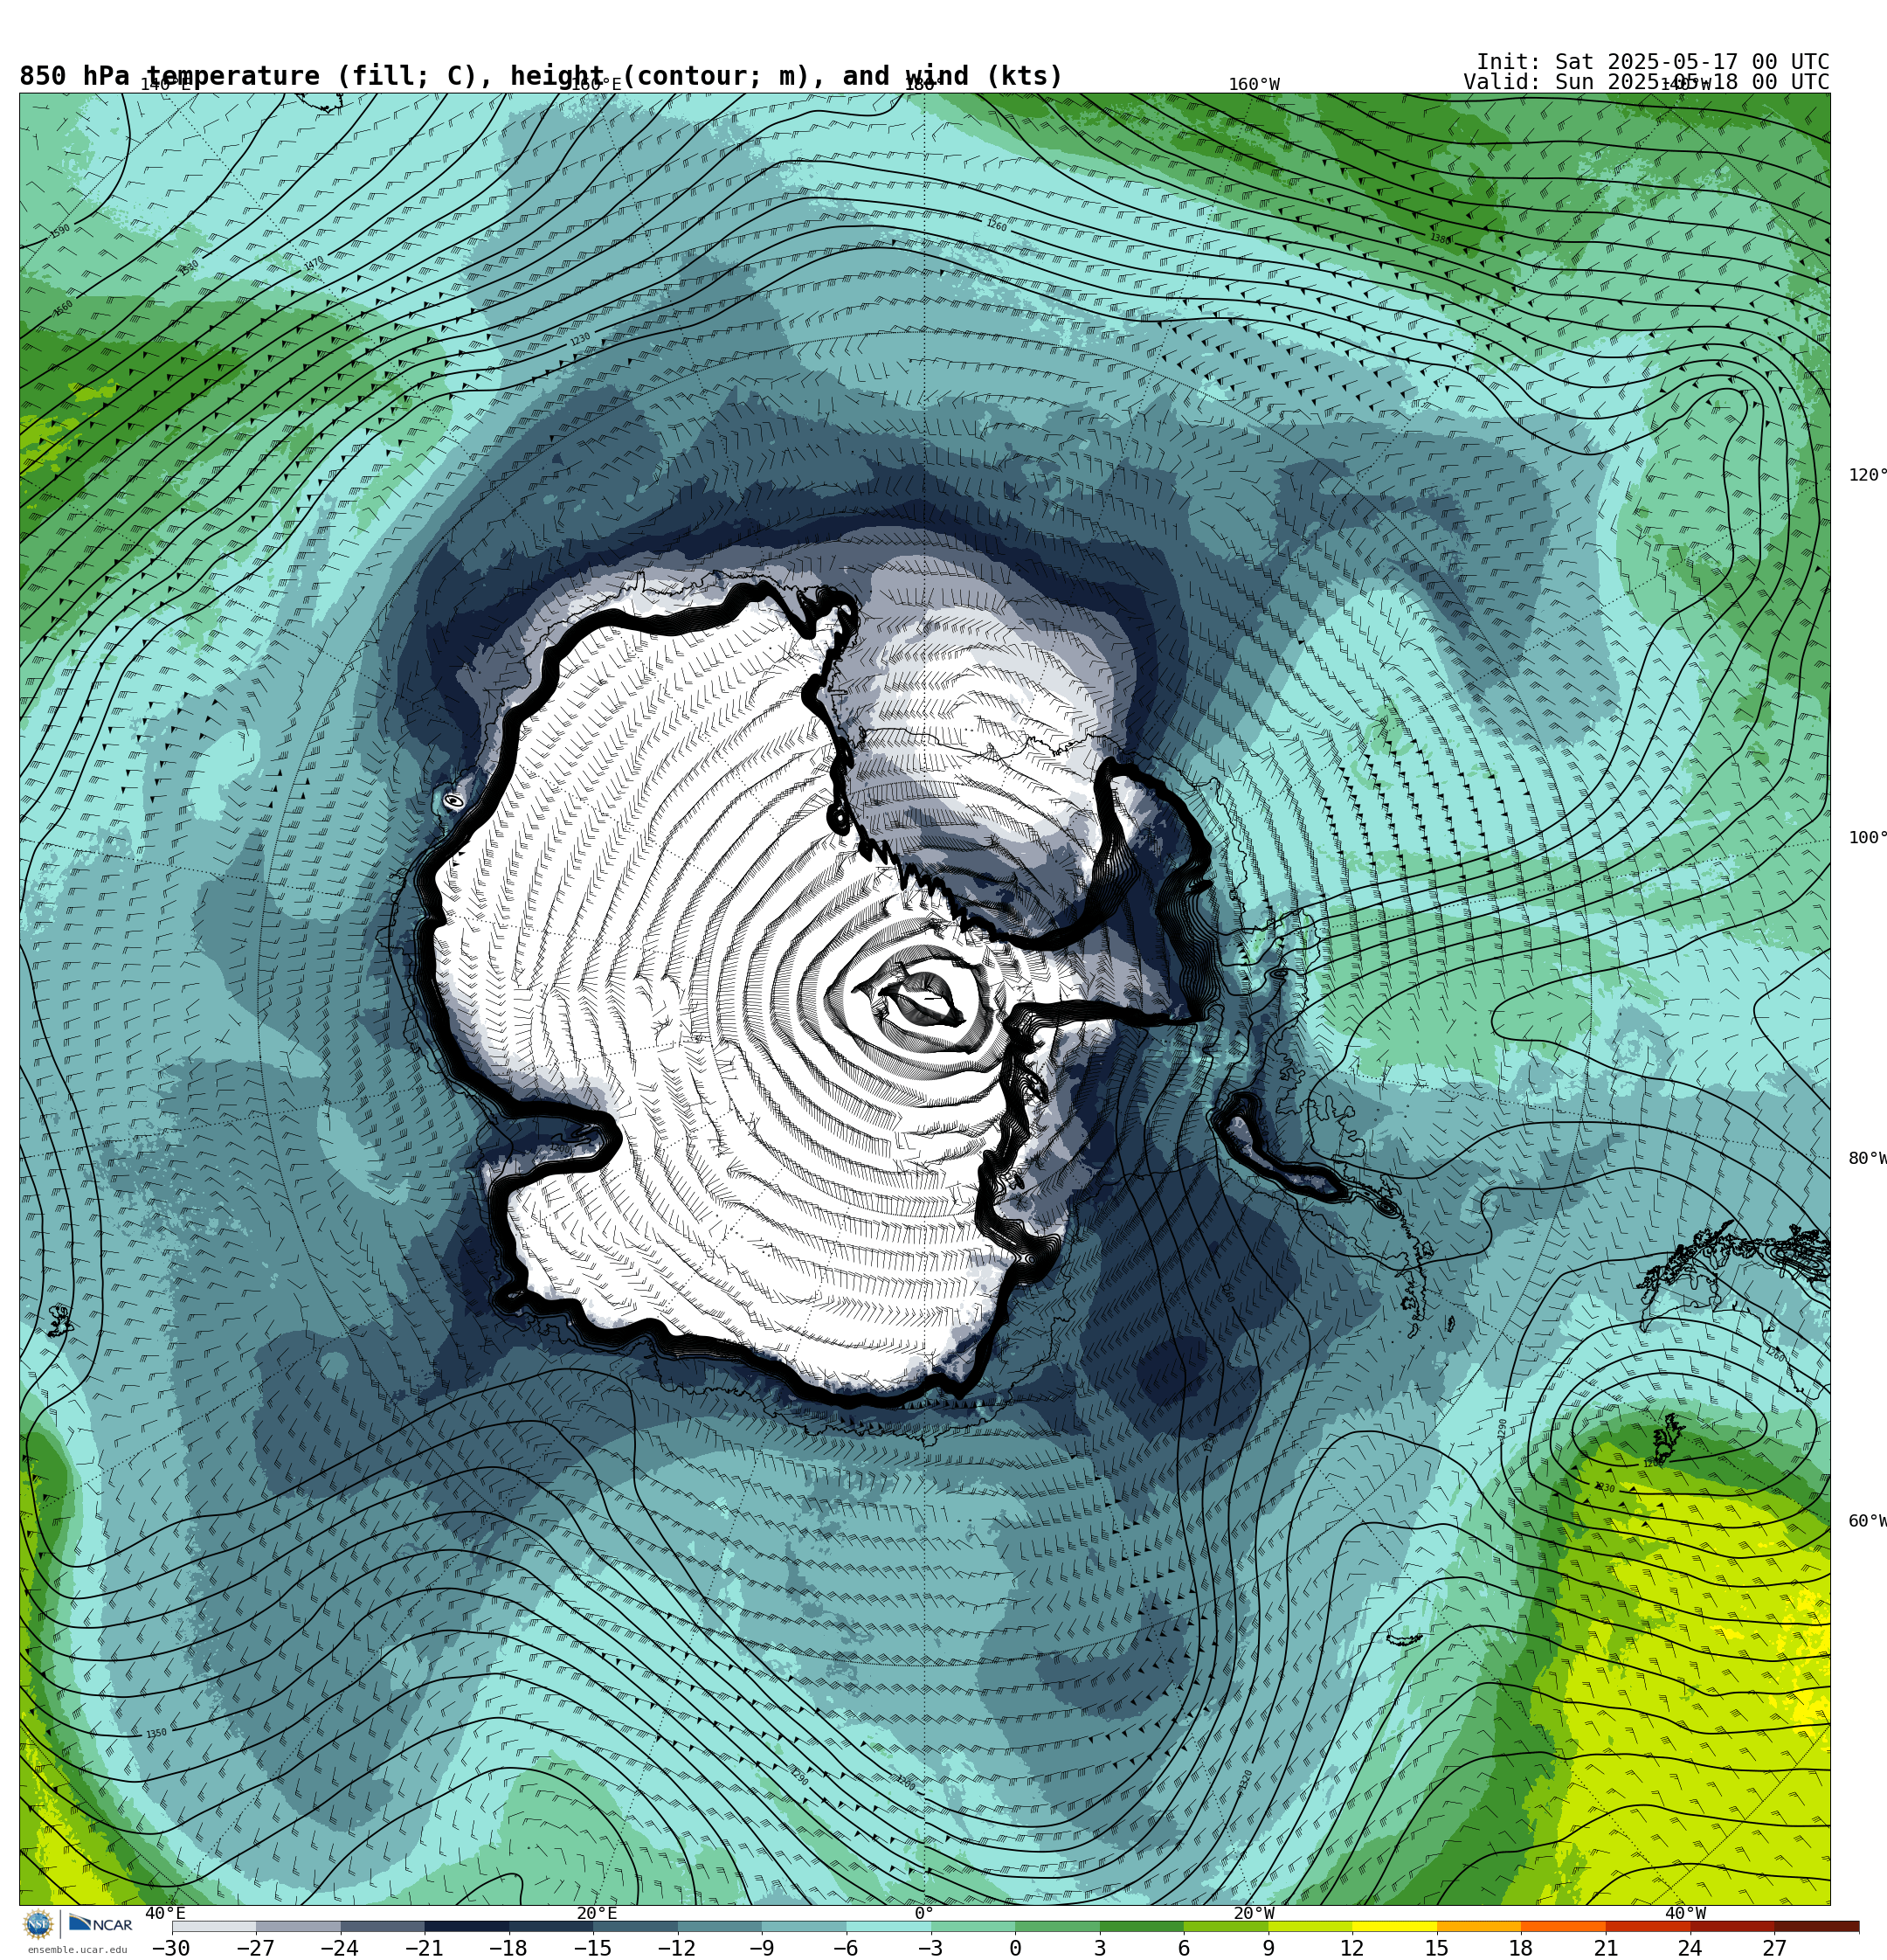Click the 40°E longitude label at bottom
The image size is (1887, 1960).
click(165, 1914)
